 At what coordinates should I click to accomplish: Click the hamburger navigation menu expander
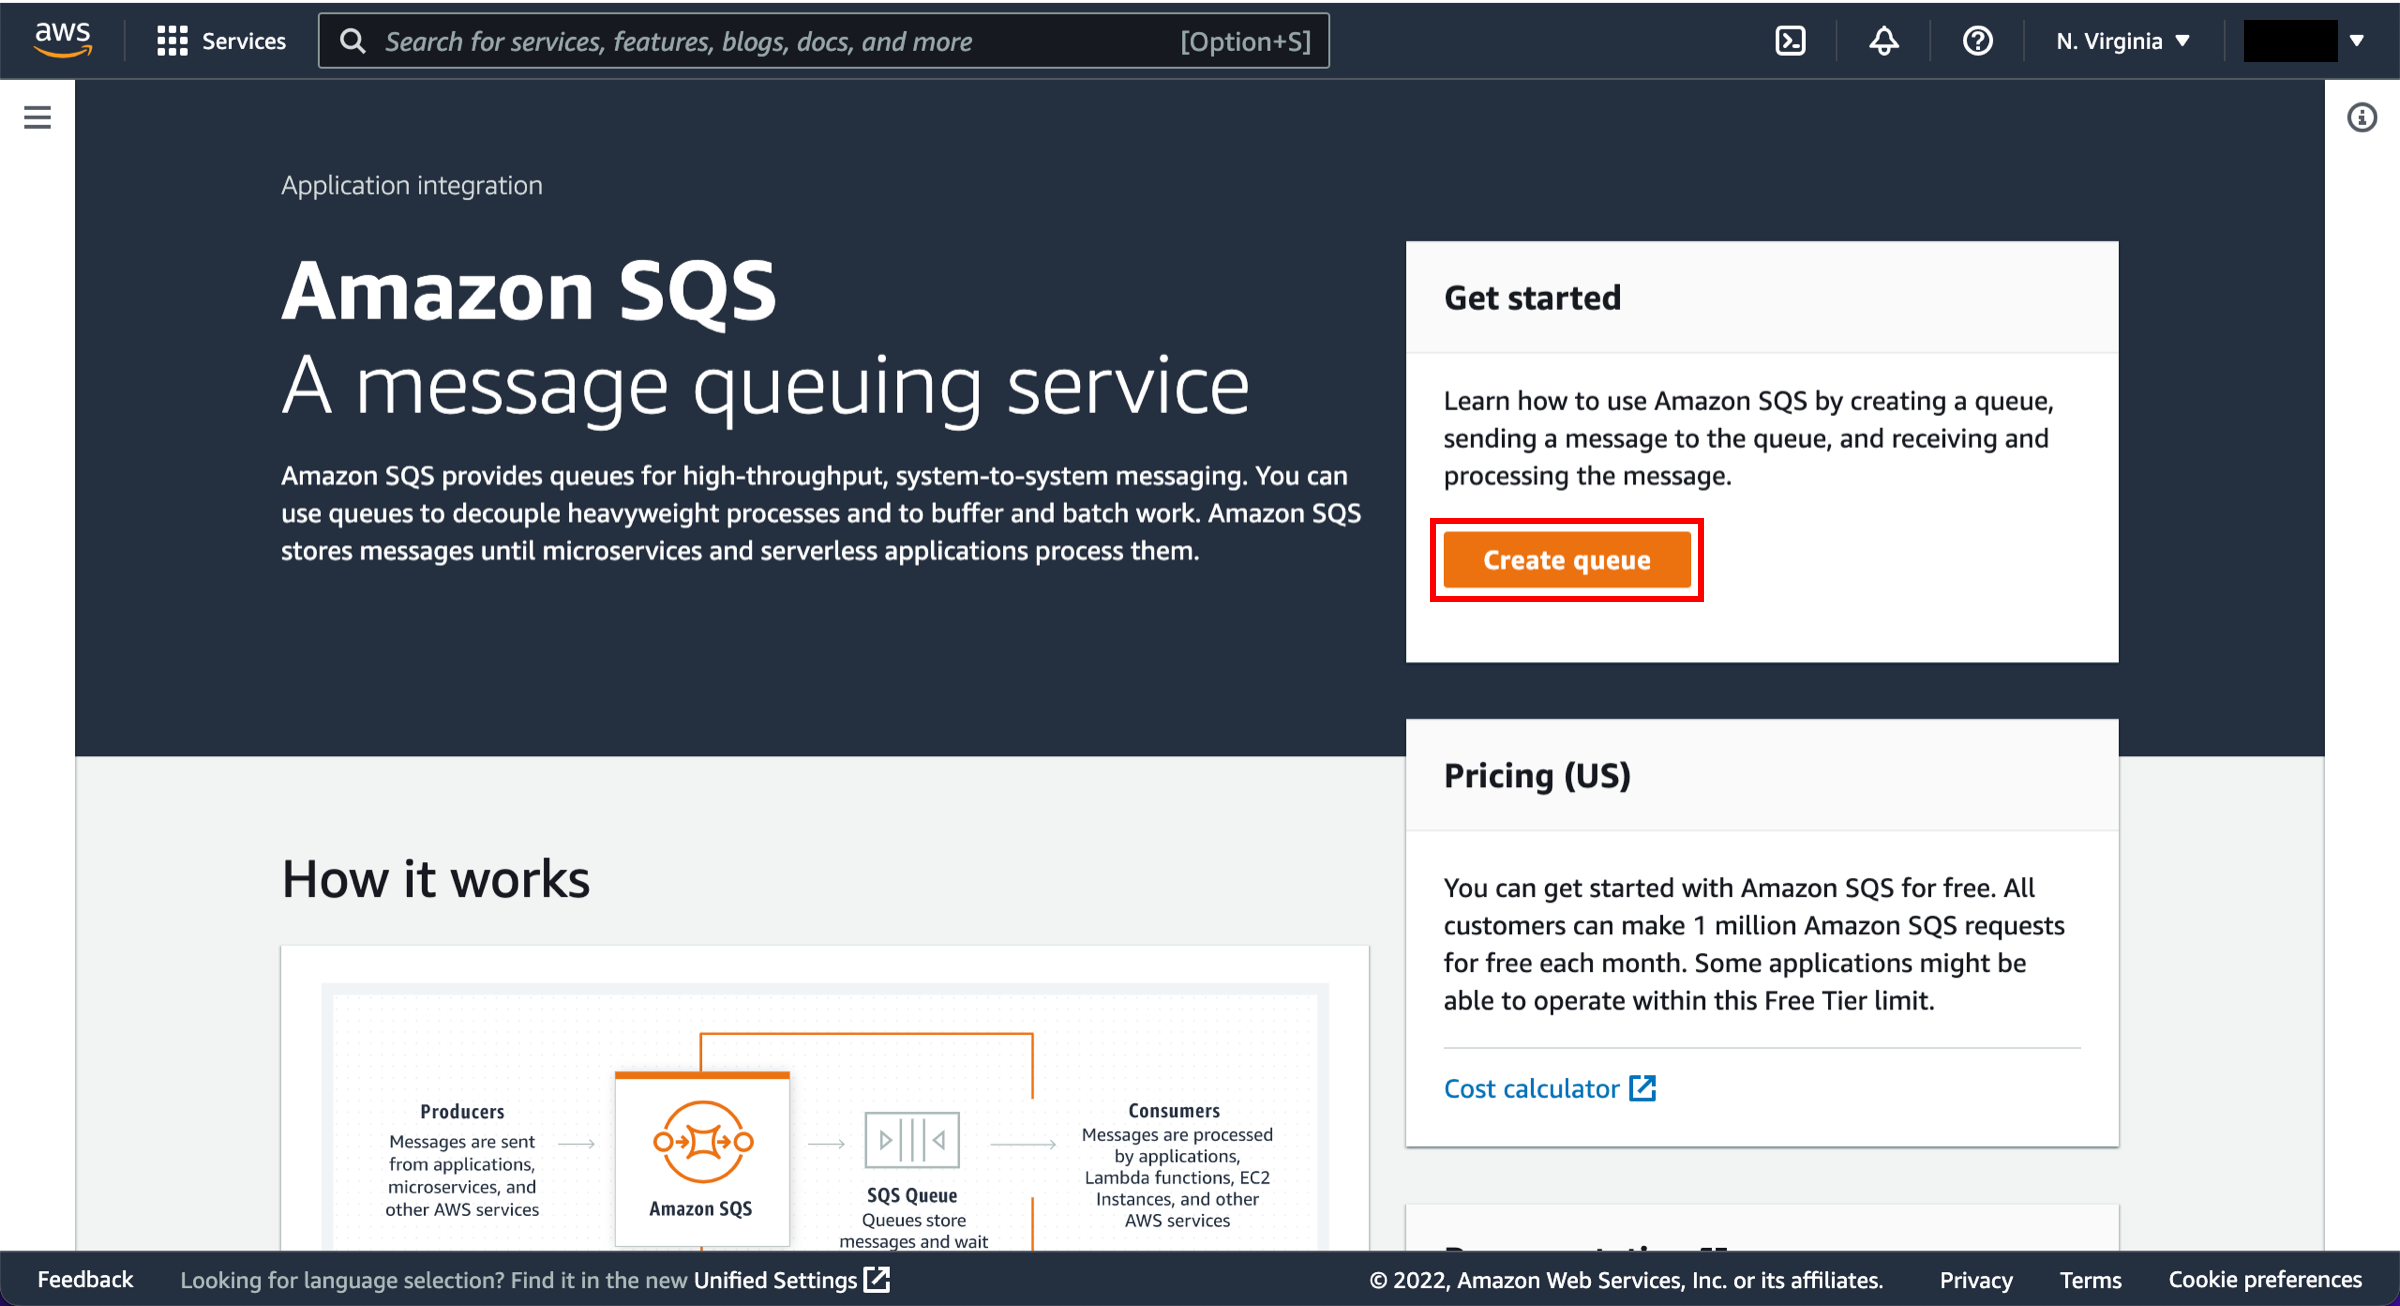click(37, 117)
